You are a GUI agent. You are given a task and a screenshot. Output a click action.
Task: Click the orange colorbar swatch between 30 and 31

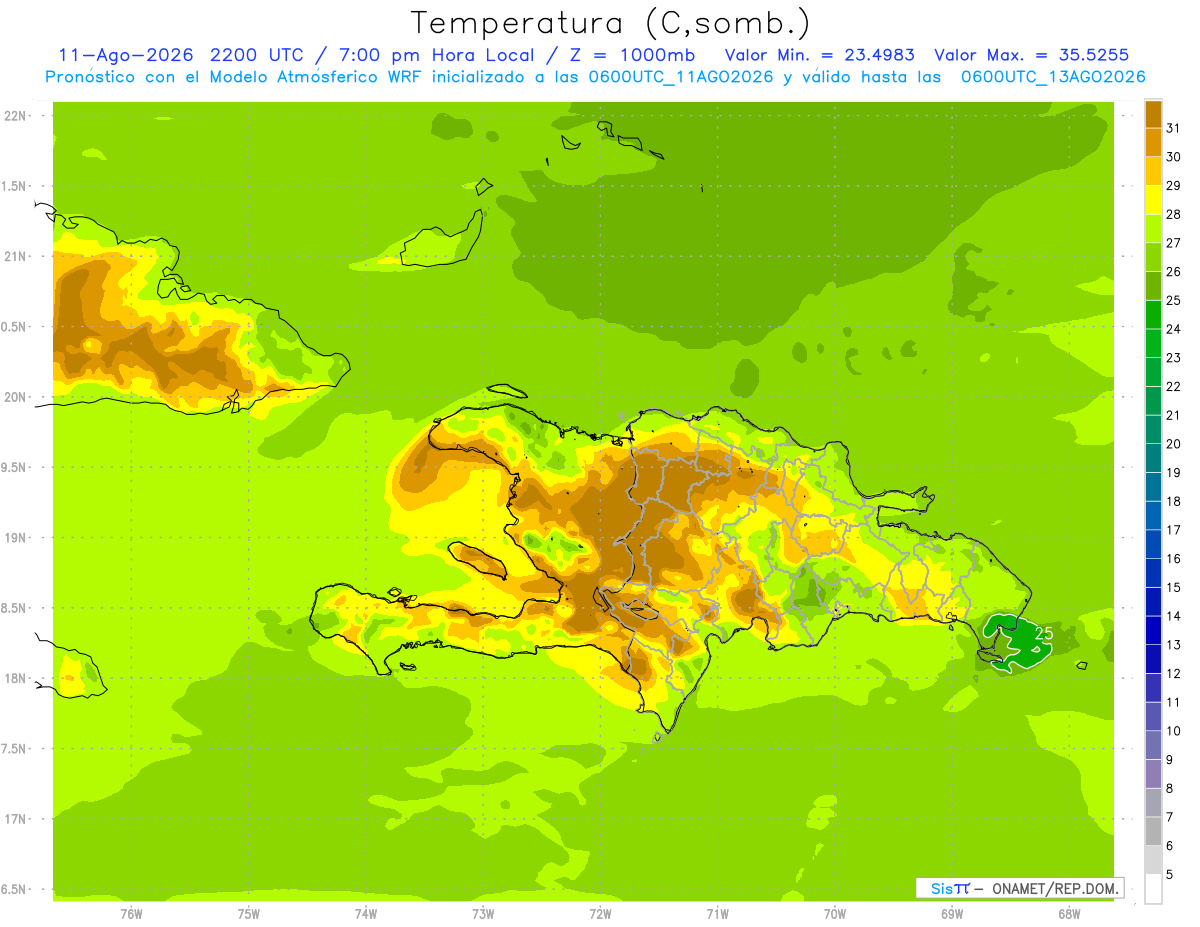[1153, 142]
